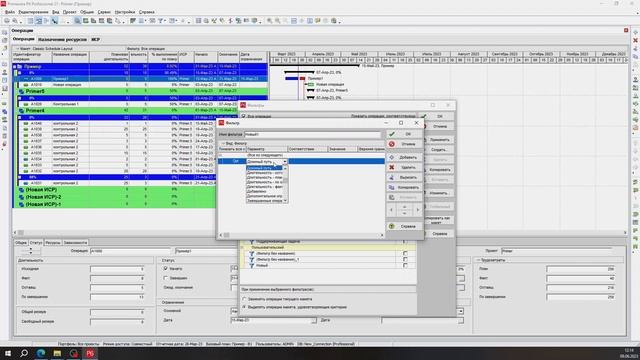Click the Соответствие column header
Image resolution: width=640 pixels, height=360 pixels.
tap(307, 149)
